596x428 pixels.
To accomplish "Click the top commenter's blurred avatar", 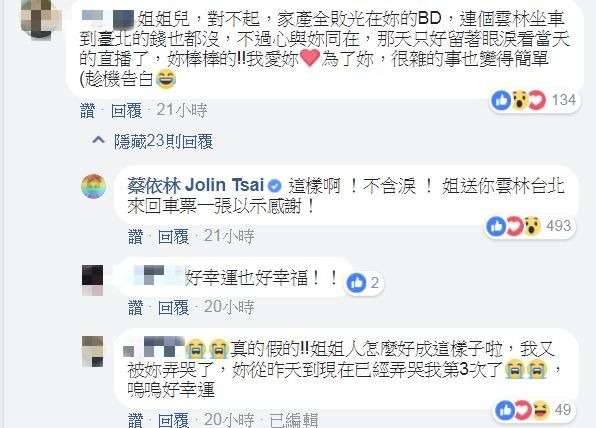I will [40, 18].
